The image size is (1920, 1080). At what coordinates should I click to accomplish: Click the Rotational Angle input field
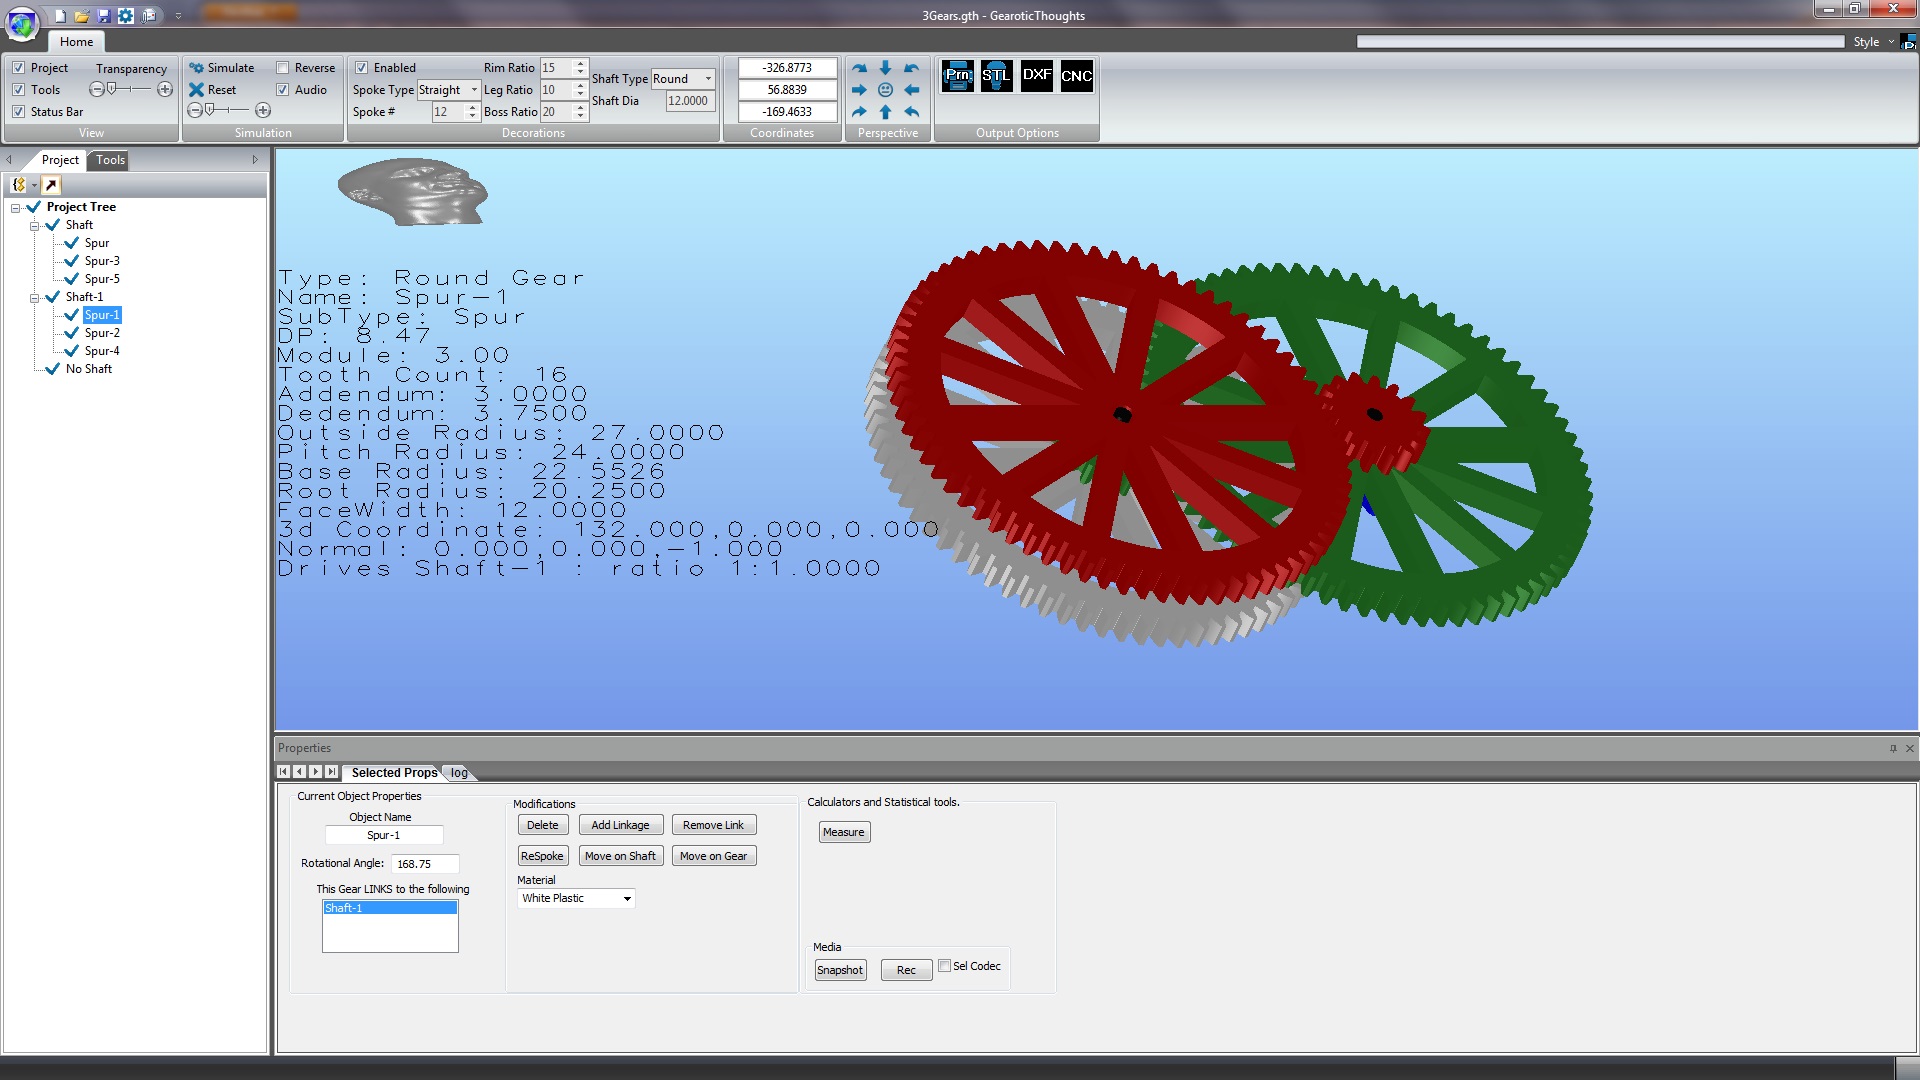pos(425,865)
